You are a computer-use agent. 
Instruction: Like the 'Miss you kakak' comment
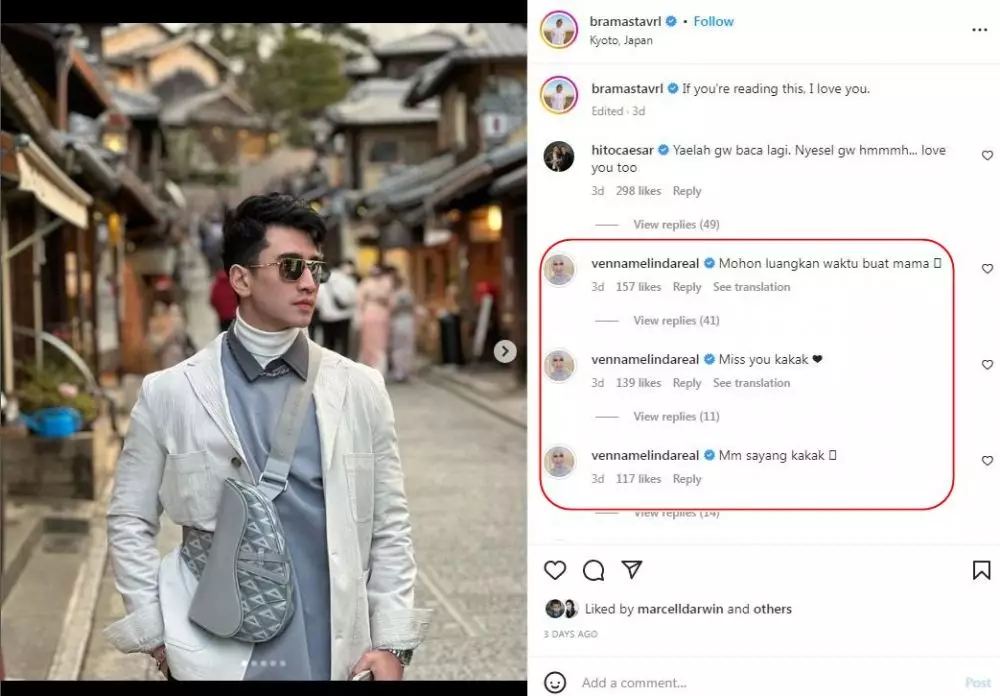pos(987,364)
